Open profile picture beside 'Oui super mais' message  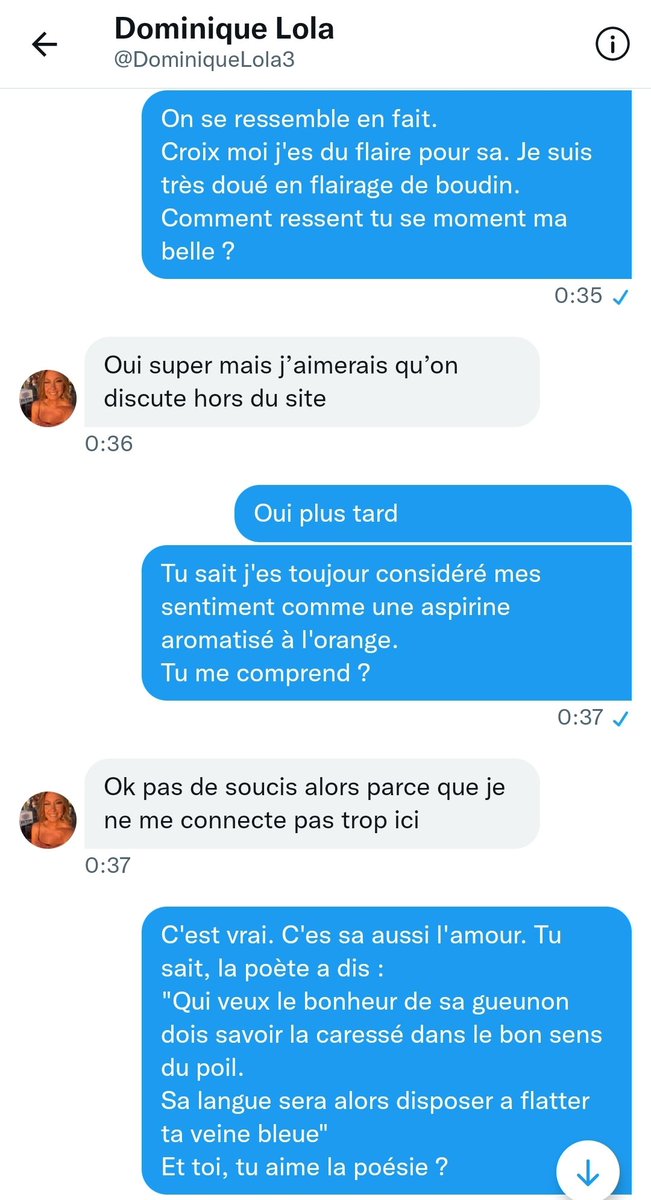coord(48,397)
